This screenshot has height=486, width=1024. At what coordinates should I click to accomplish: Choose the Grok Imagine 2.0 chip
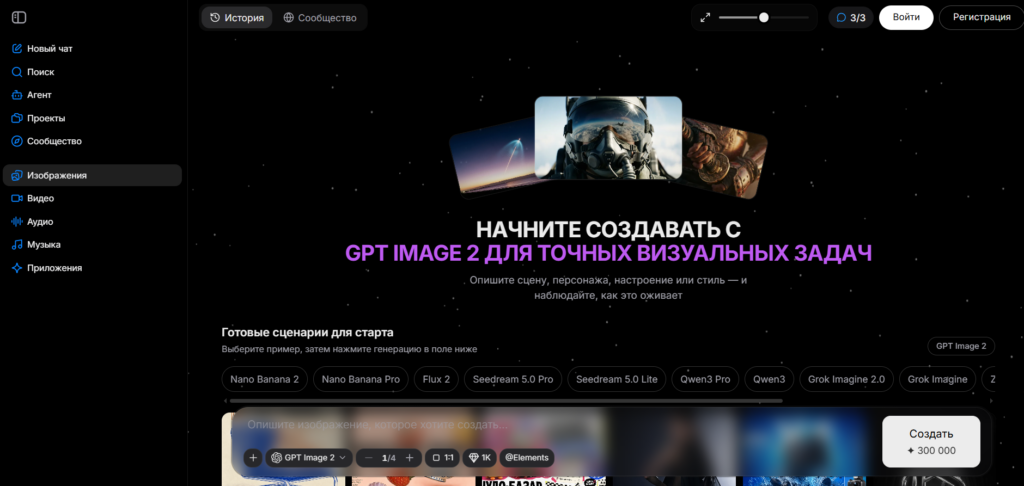click(846, 379)
